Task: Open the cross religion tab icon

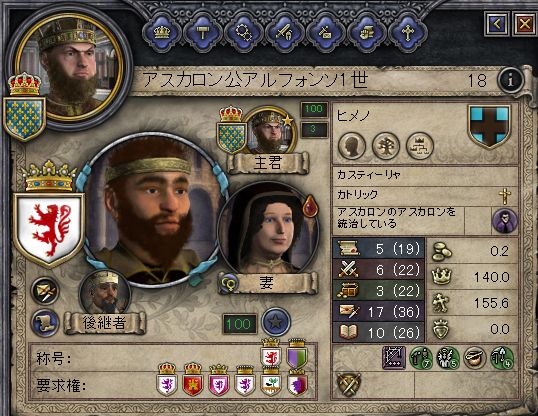Action: coord(408,33)
